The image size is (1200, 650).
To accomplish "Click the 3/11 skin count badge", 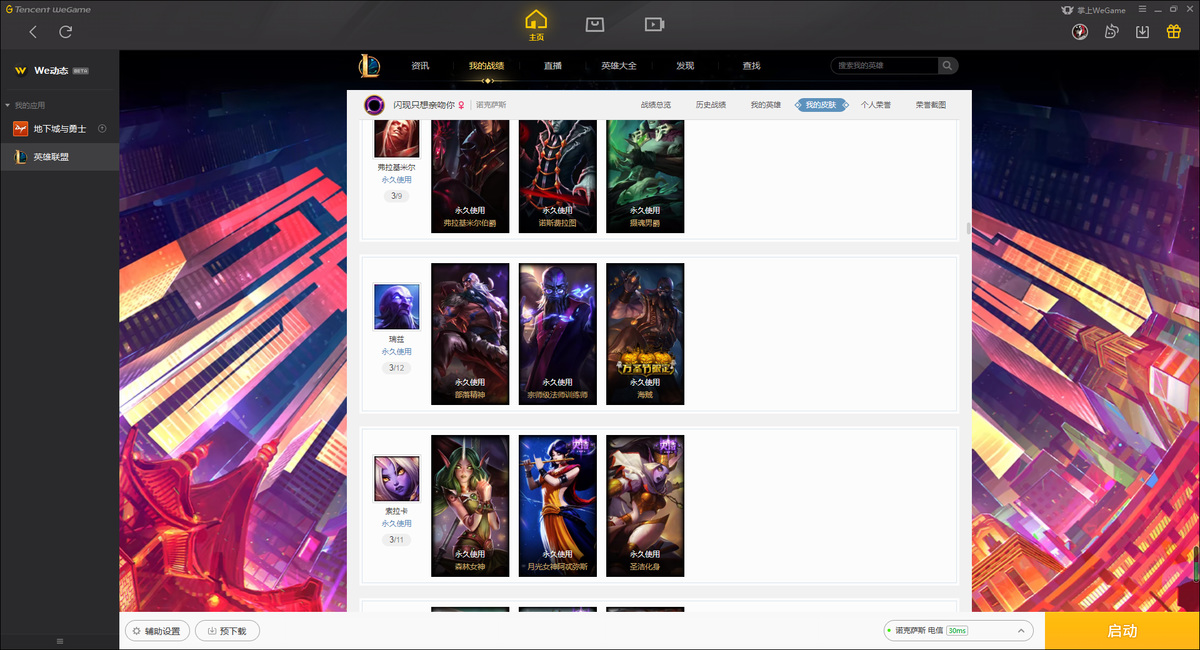I will tap(397, 540).
